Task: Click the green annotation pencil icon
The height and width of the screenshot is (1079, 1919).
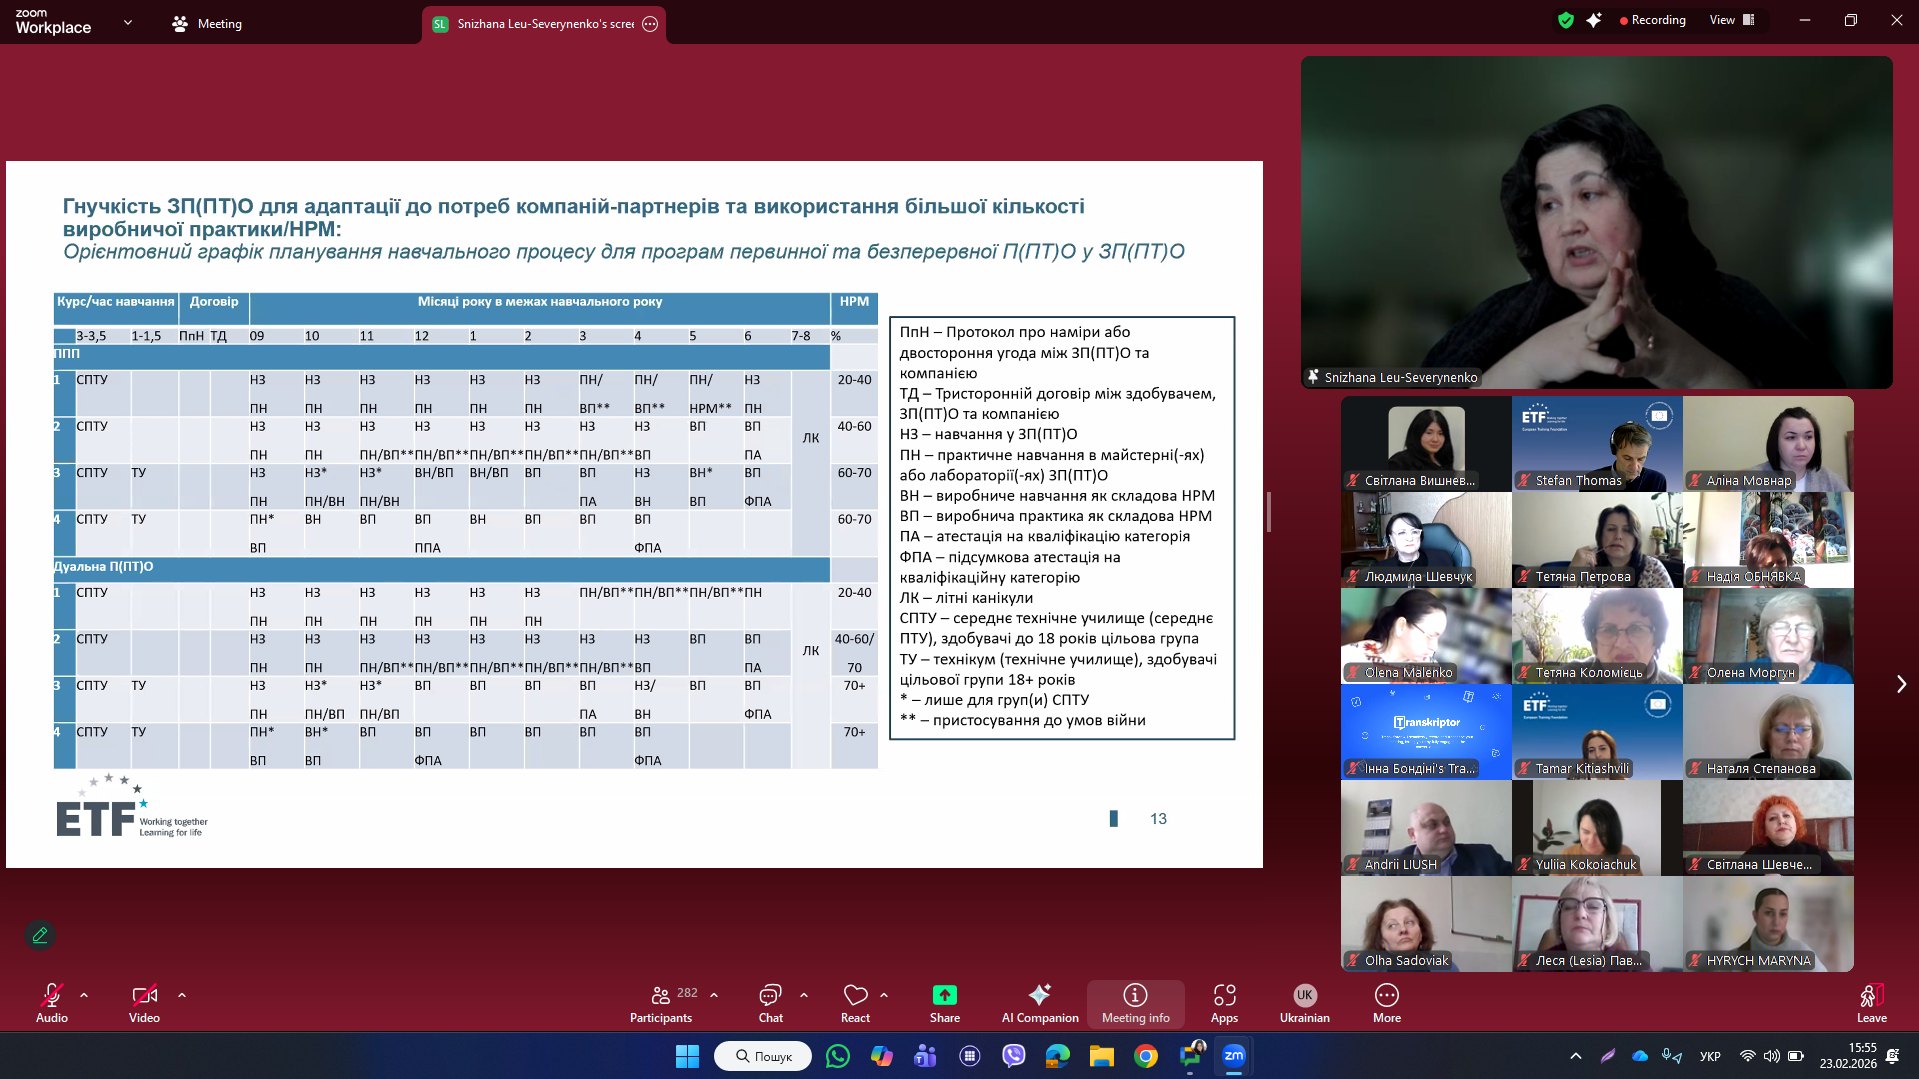Action: coord(40,935)
